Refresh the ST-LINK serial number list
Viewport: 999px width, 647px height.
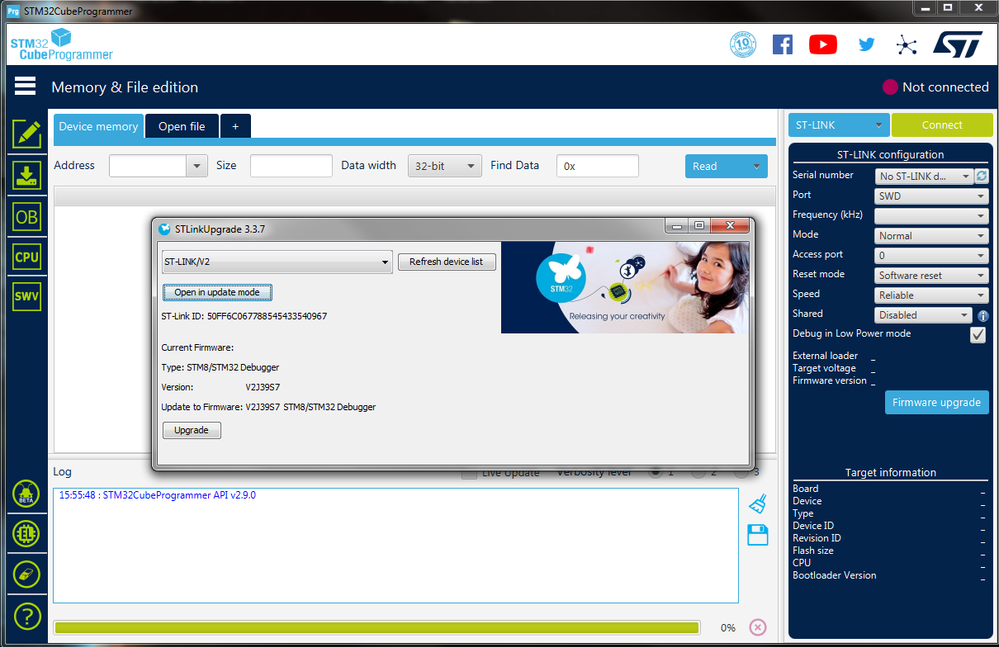click(x=982, y=176)
